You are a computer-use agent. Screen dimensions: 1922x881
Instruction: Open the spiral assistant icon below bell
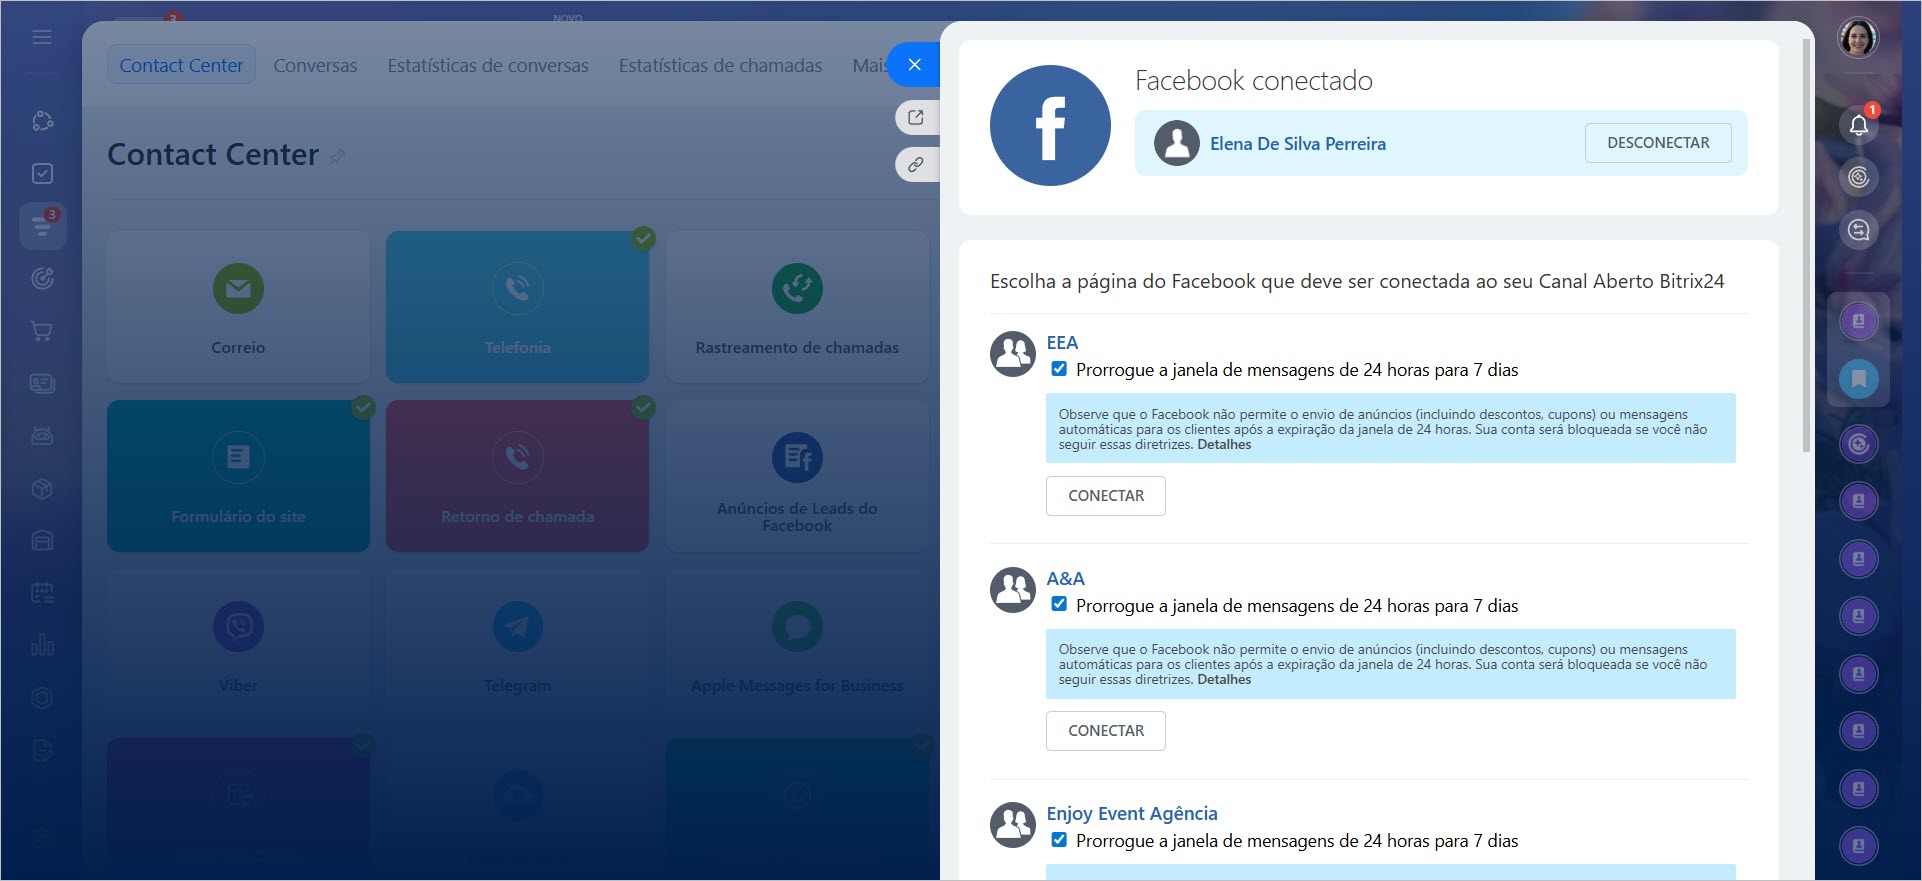pyautogui.click(x=1858, y=178)
